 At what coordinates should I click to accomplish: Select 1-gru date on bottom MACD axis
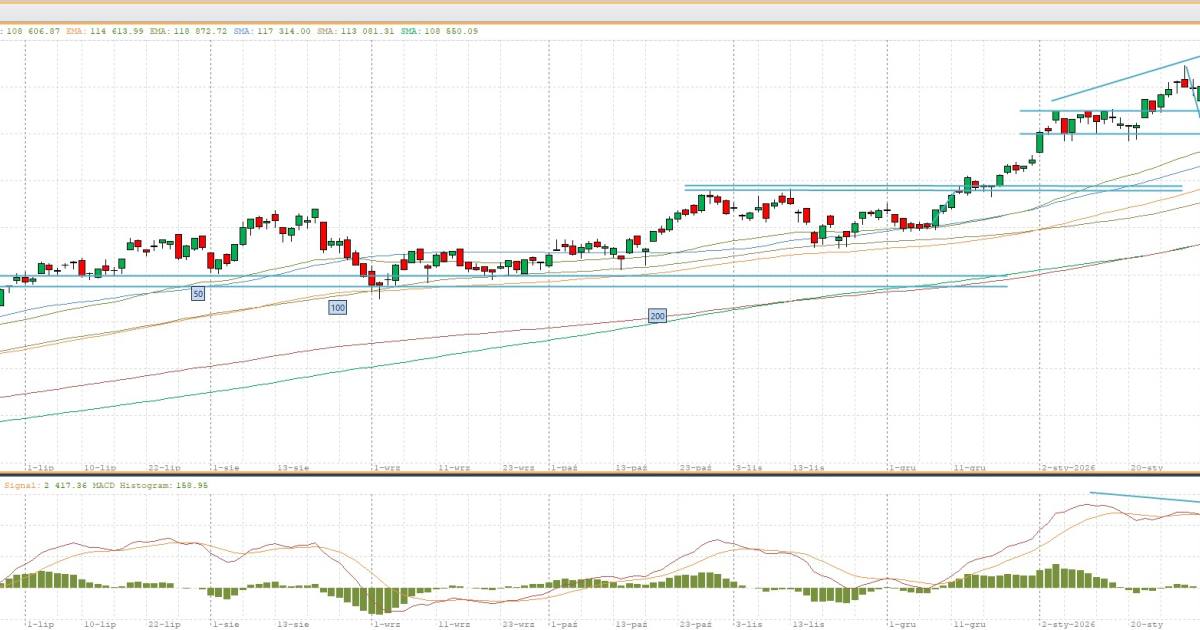[x=902, y=623]
